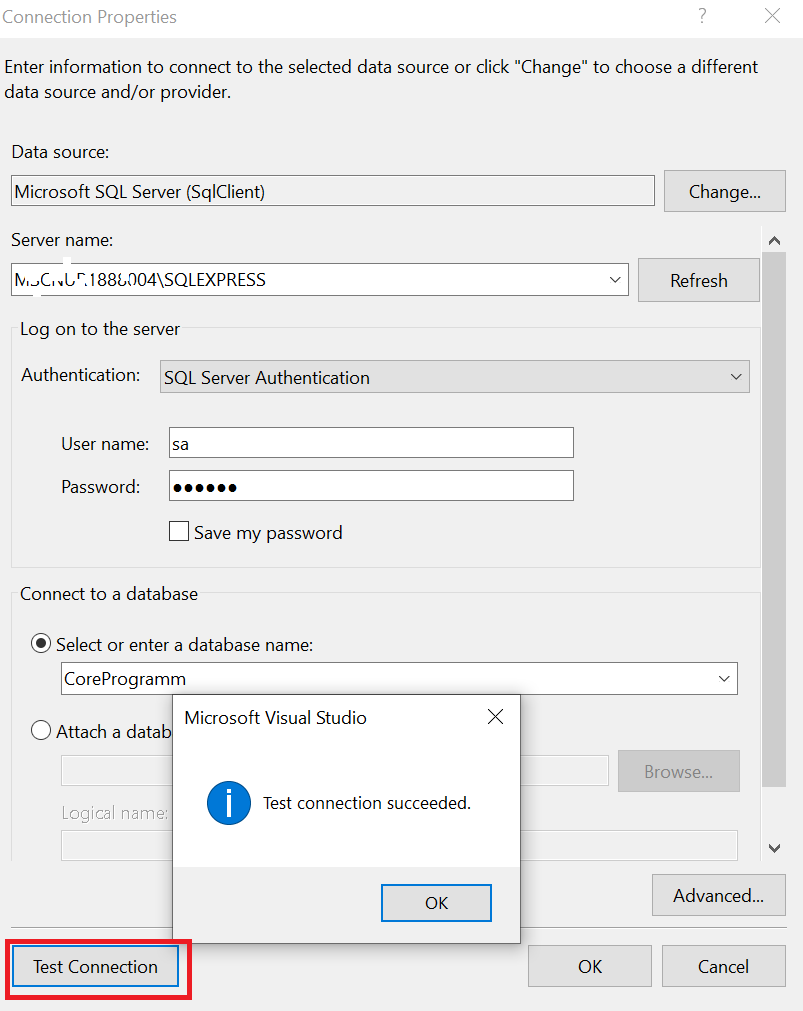
Task: Enable the Save my password checkbox
Action: pyautogui.click(x=179, y=532)
